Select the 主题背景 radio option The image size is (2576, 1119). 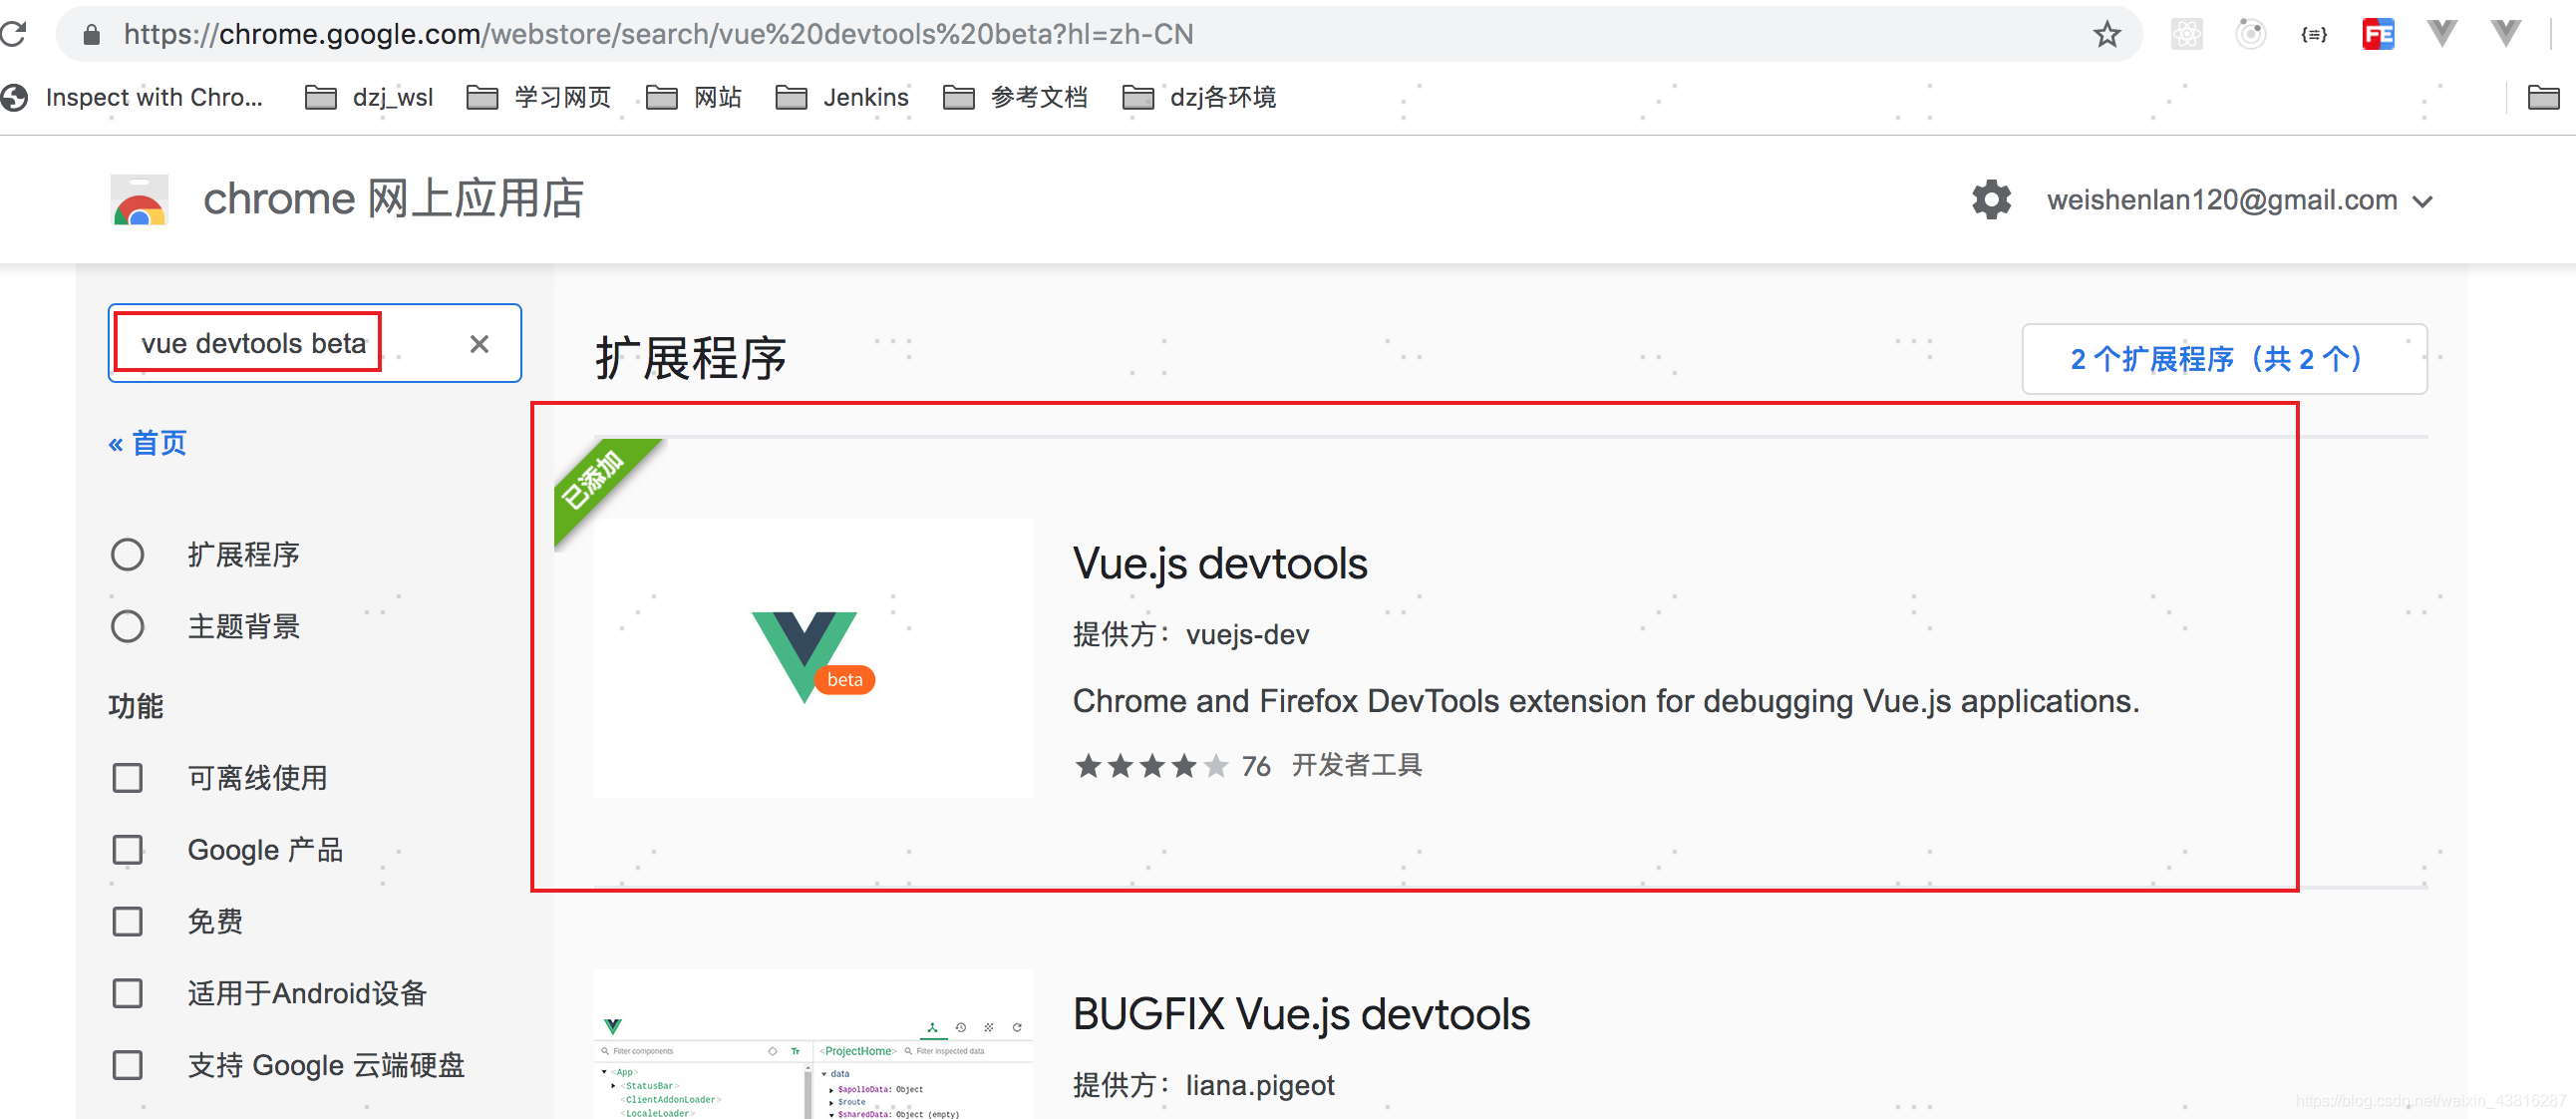(x=127, y=626)
